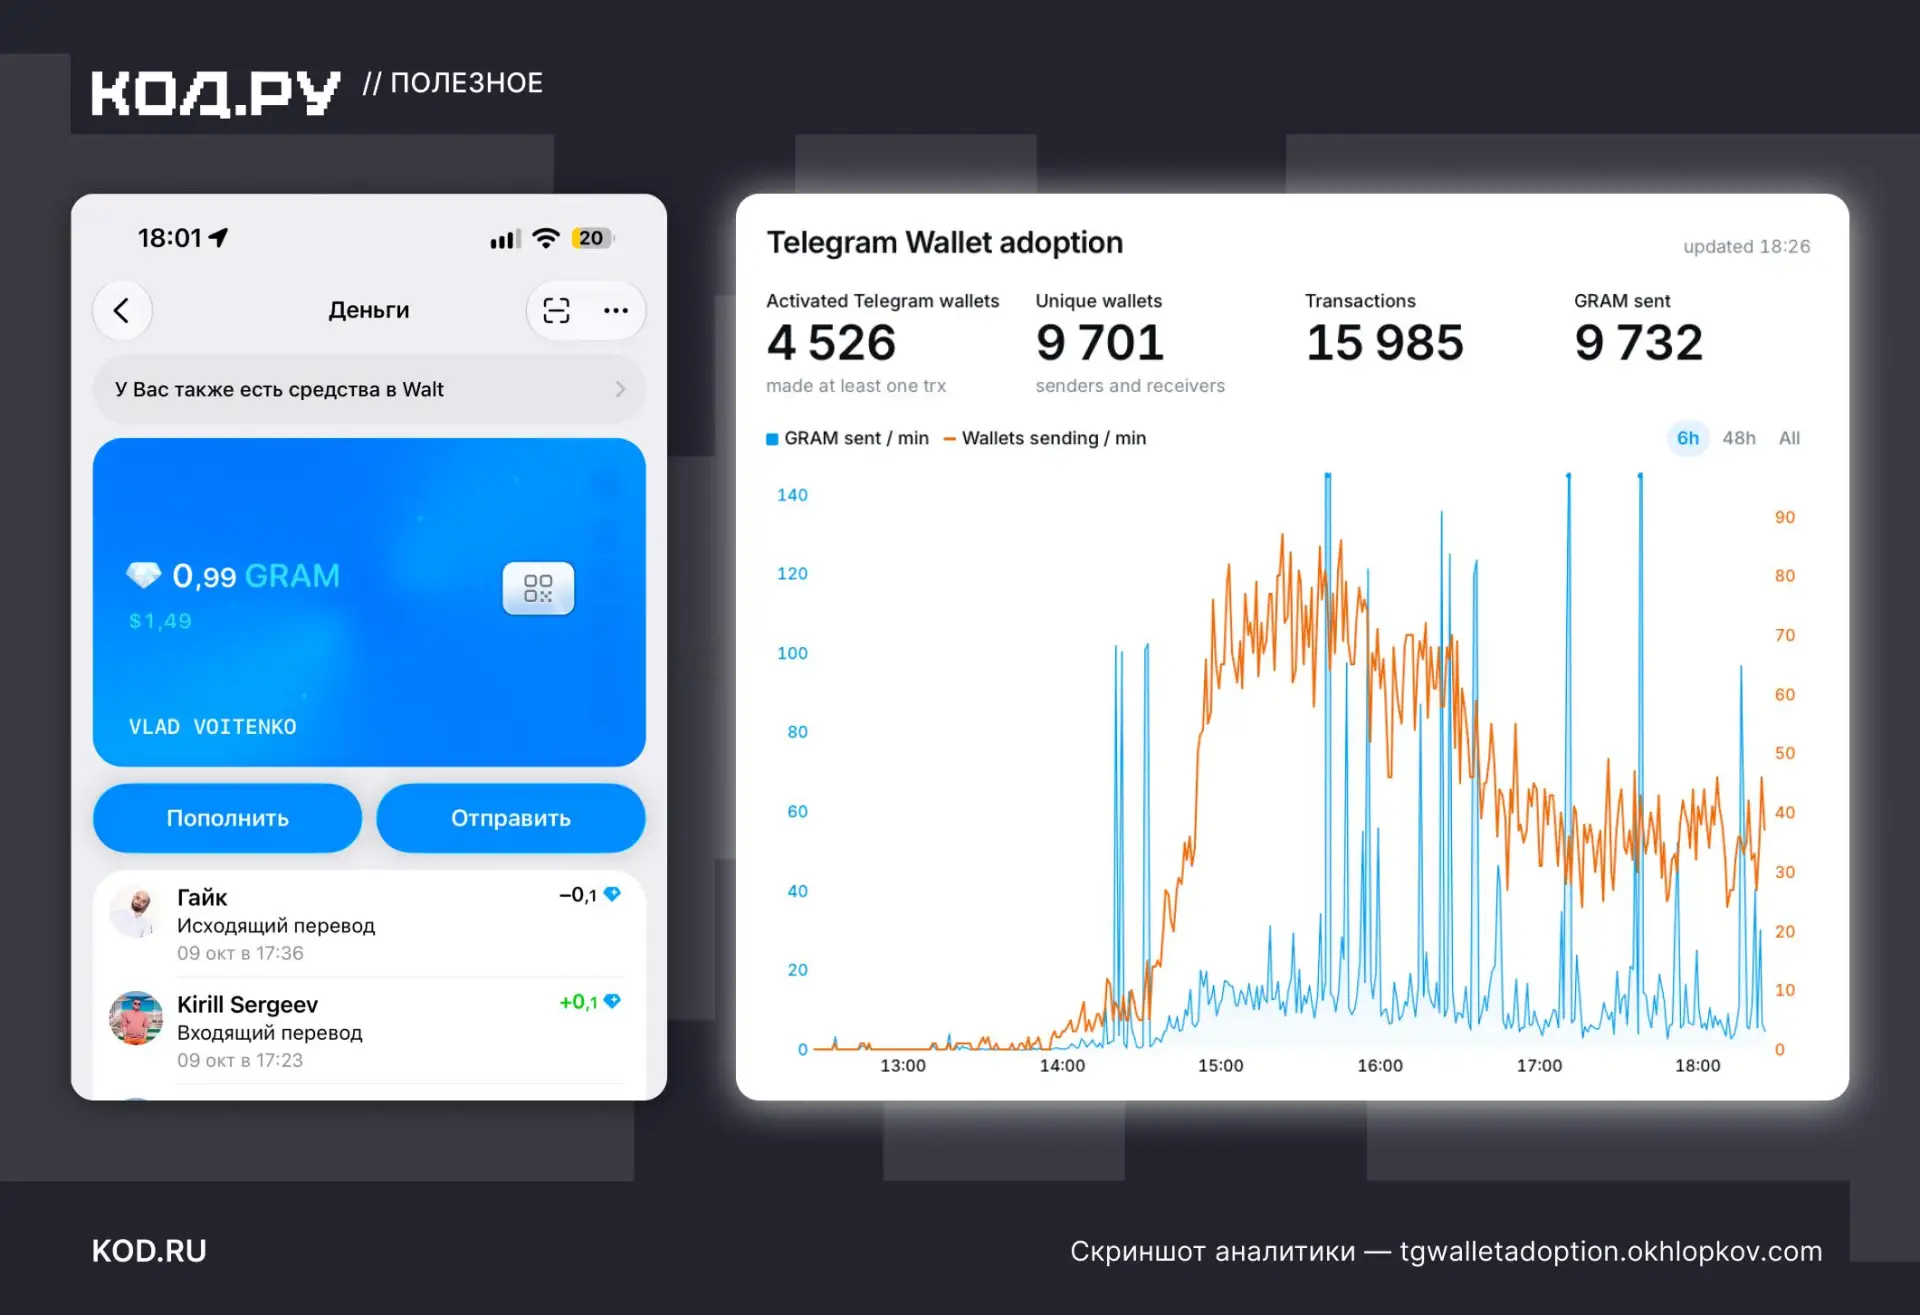Toggle the Wallets sending / min legend series
The image size is (1920, 1315).
[1045, 438]
